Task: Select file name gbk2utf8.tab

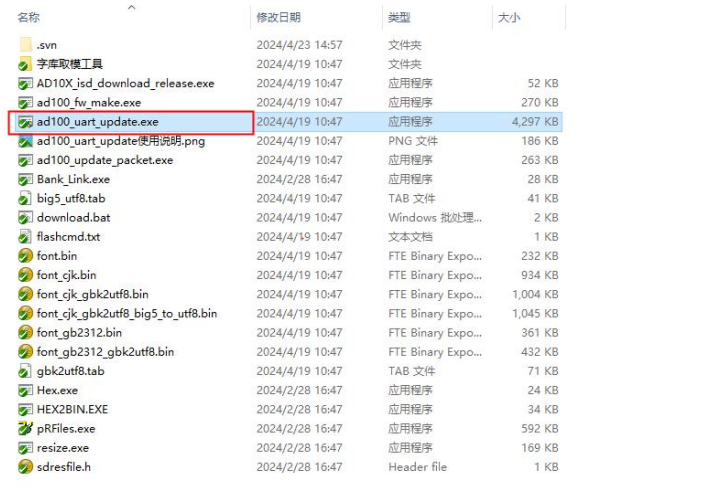Action: click(70, 371)
